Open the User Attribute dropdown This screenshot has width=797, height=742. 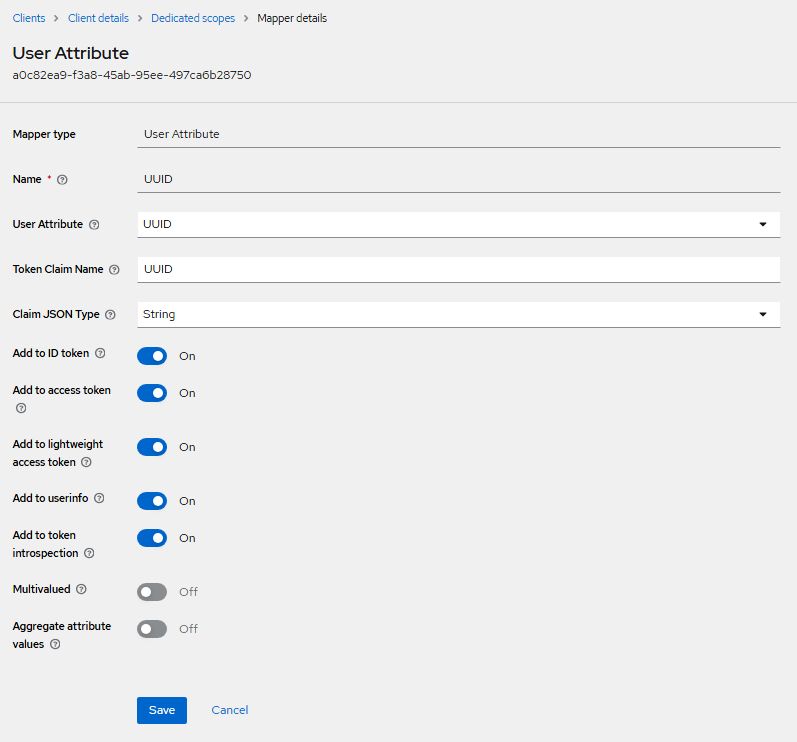coord(458,224)
